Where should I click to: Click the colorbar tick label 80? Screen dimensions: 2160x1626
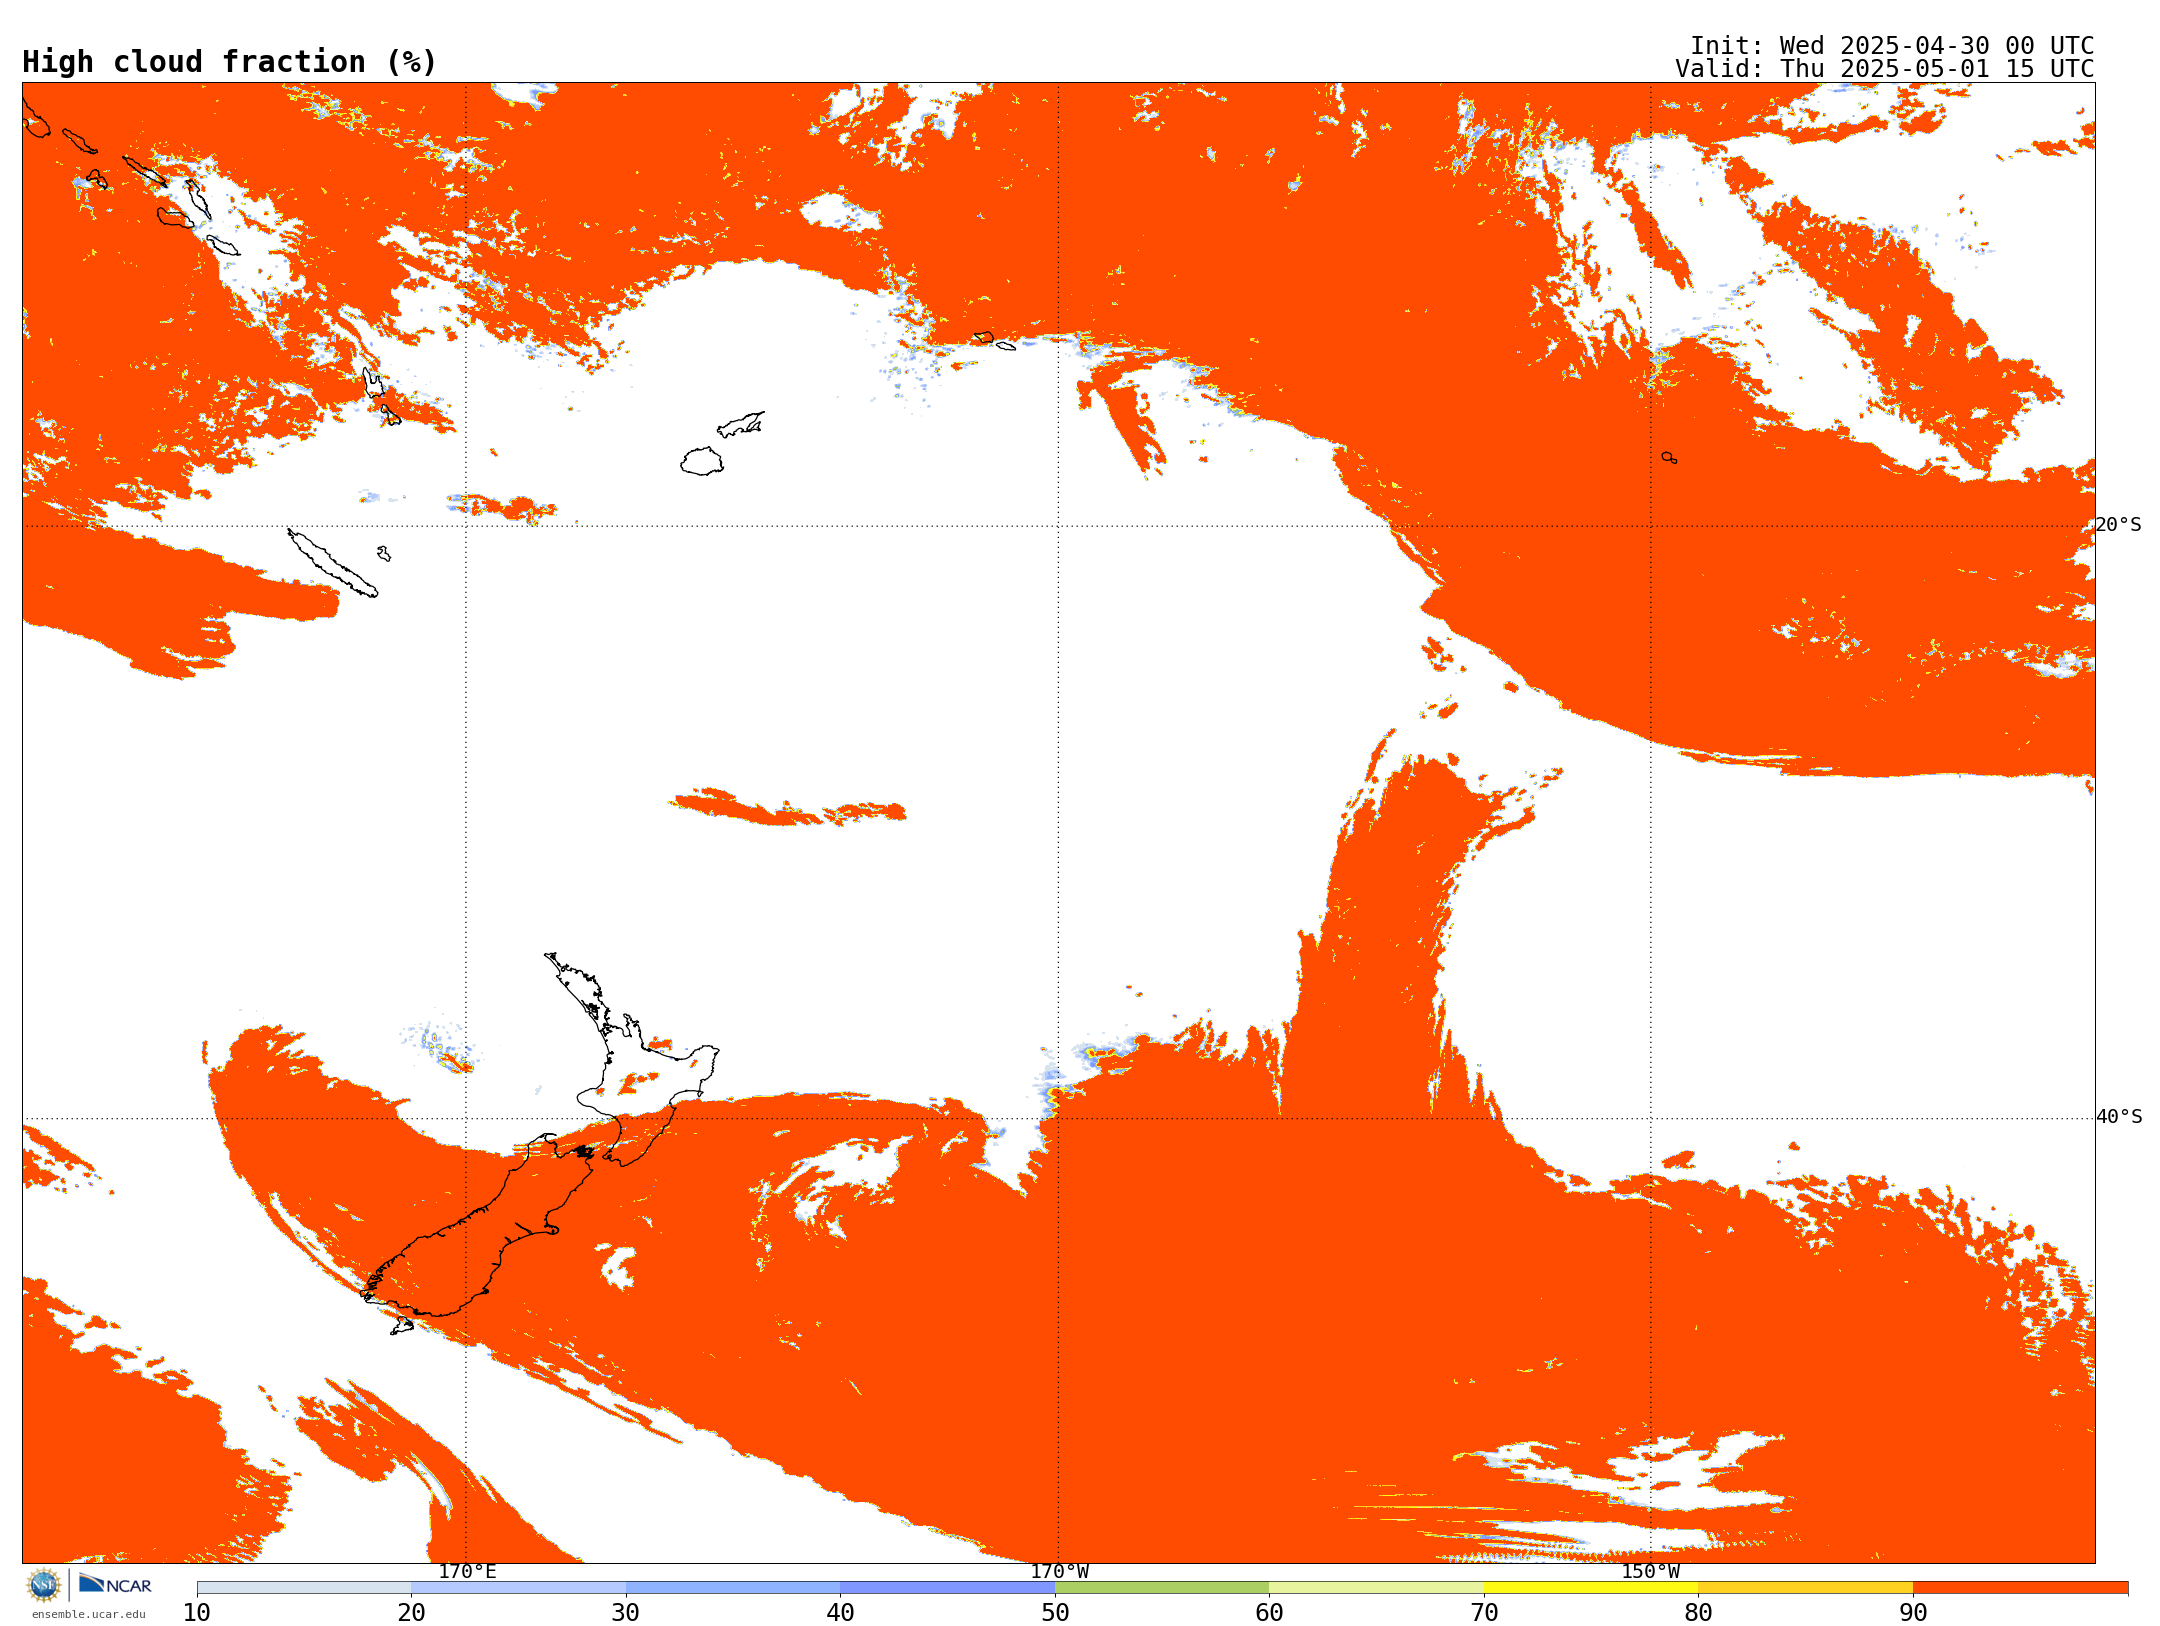coord(1698,1613)
